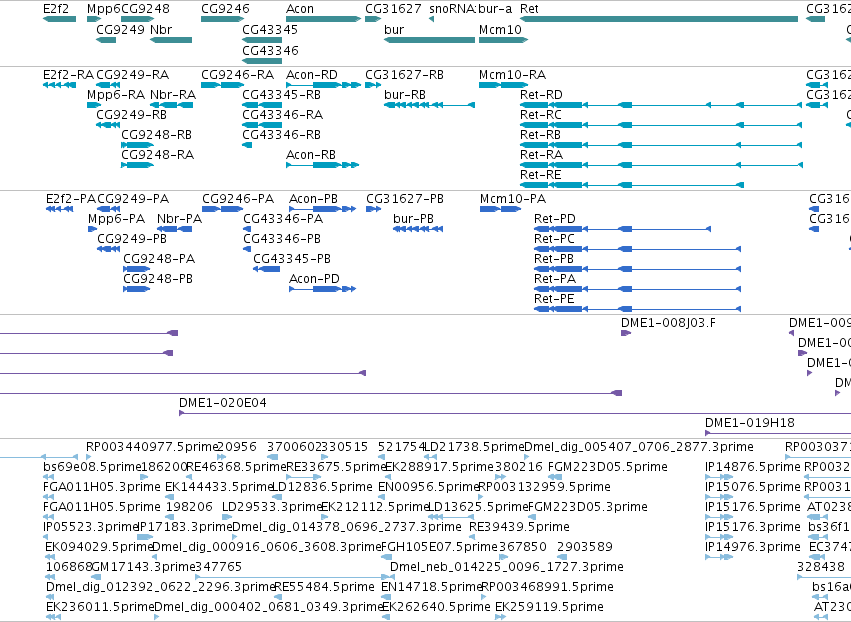Select the CG43346 gene label

pos(270,50)
